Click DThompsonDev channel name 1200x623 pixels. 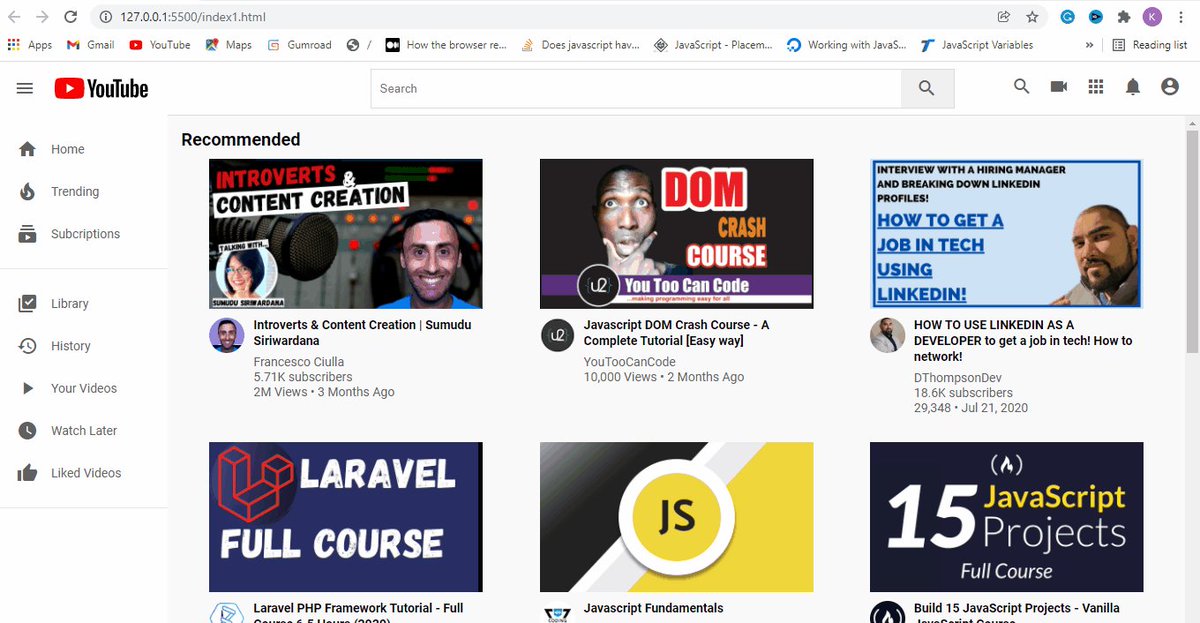coord(958,378)
